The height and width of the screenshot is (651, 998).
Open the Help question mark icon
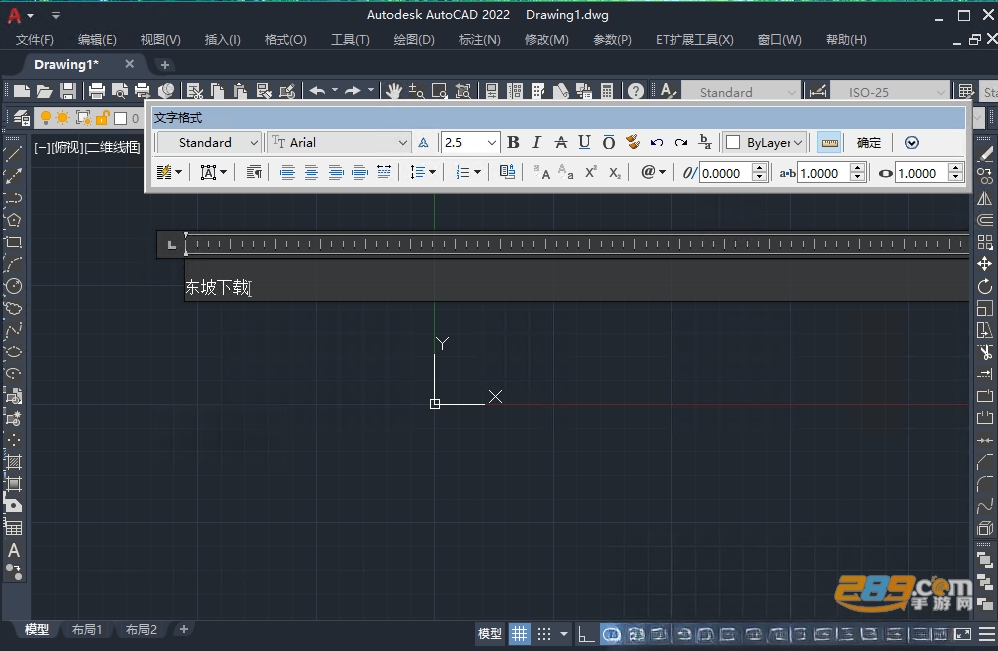pos(635,91)
